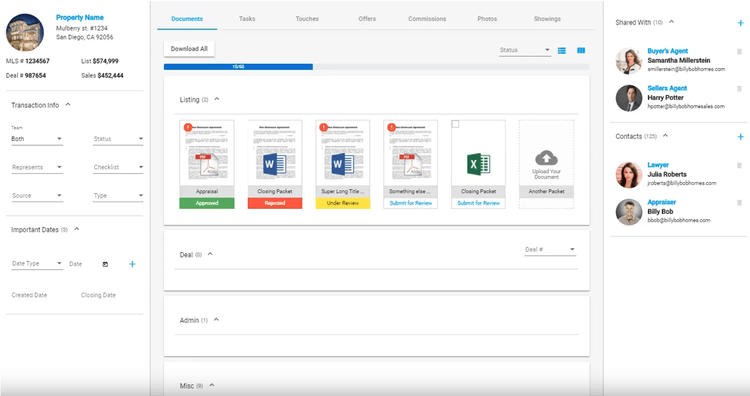
Task: Switch to grid column view icon
Action: click(x=581, y=50)
